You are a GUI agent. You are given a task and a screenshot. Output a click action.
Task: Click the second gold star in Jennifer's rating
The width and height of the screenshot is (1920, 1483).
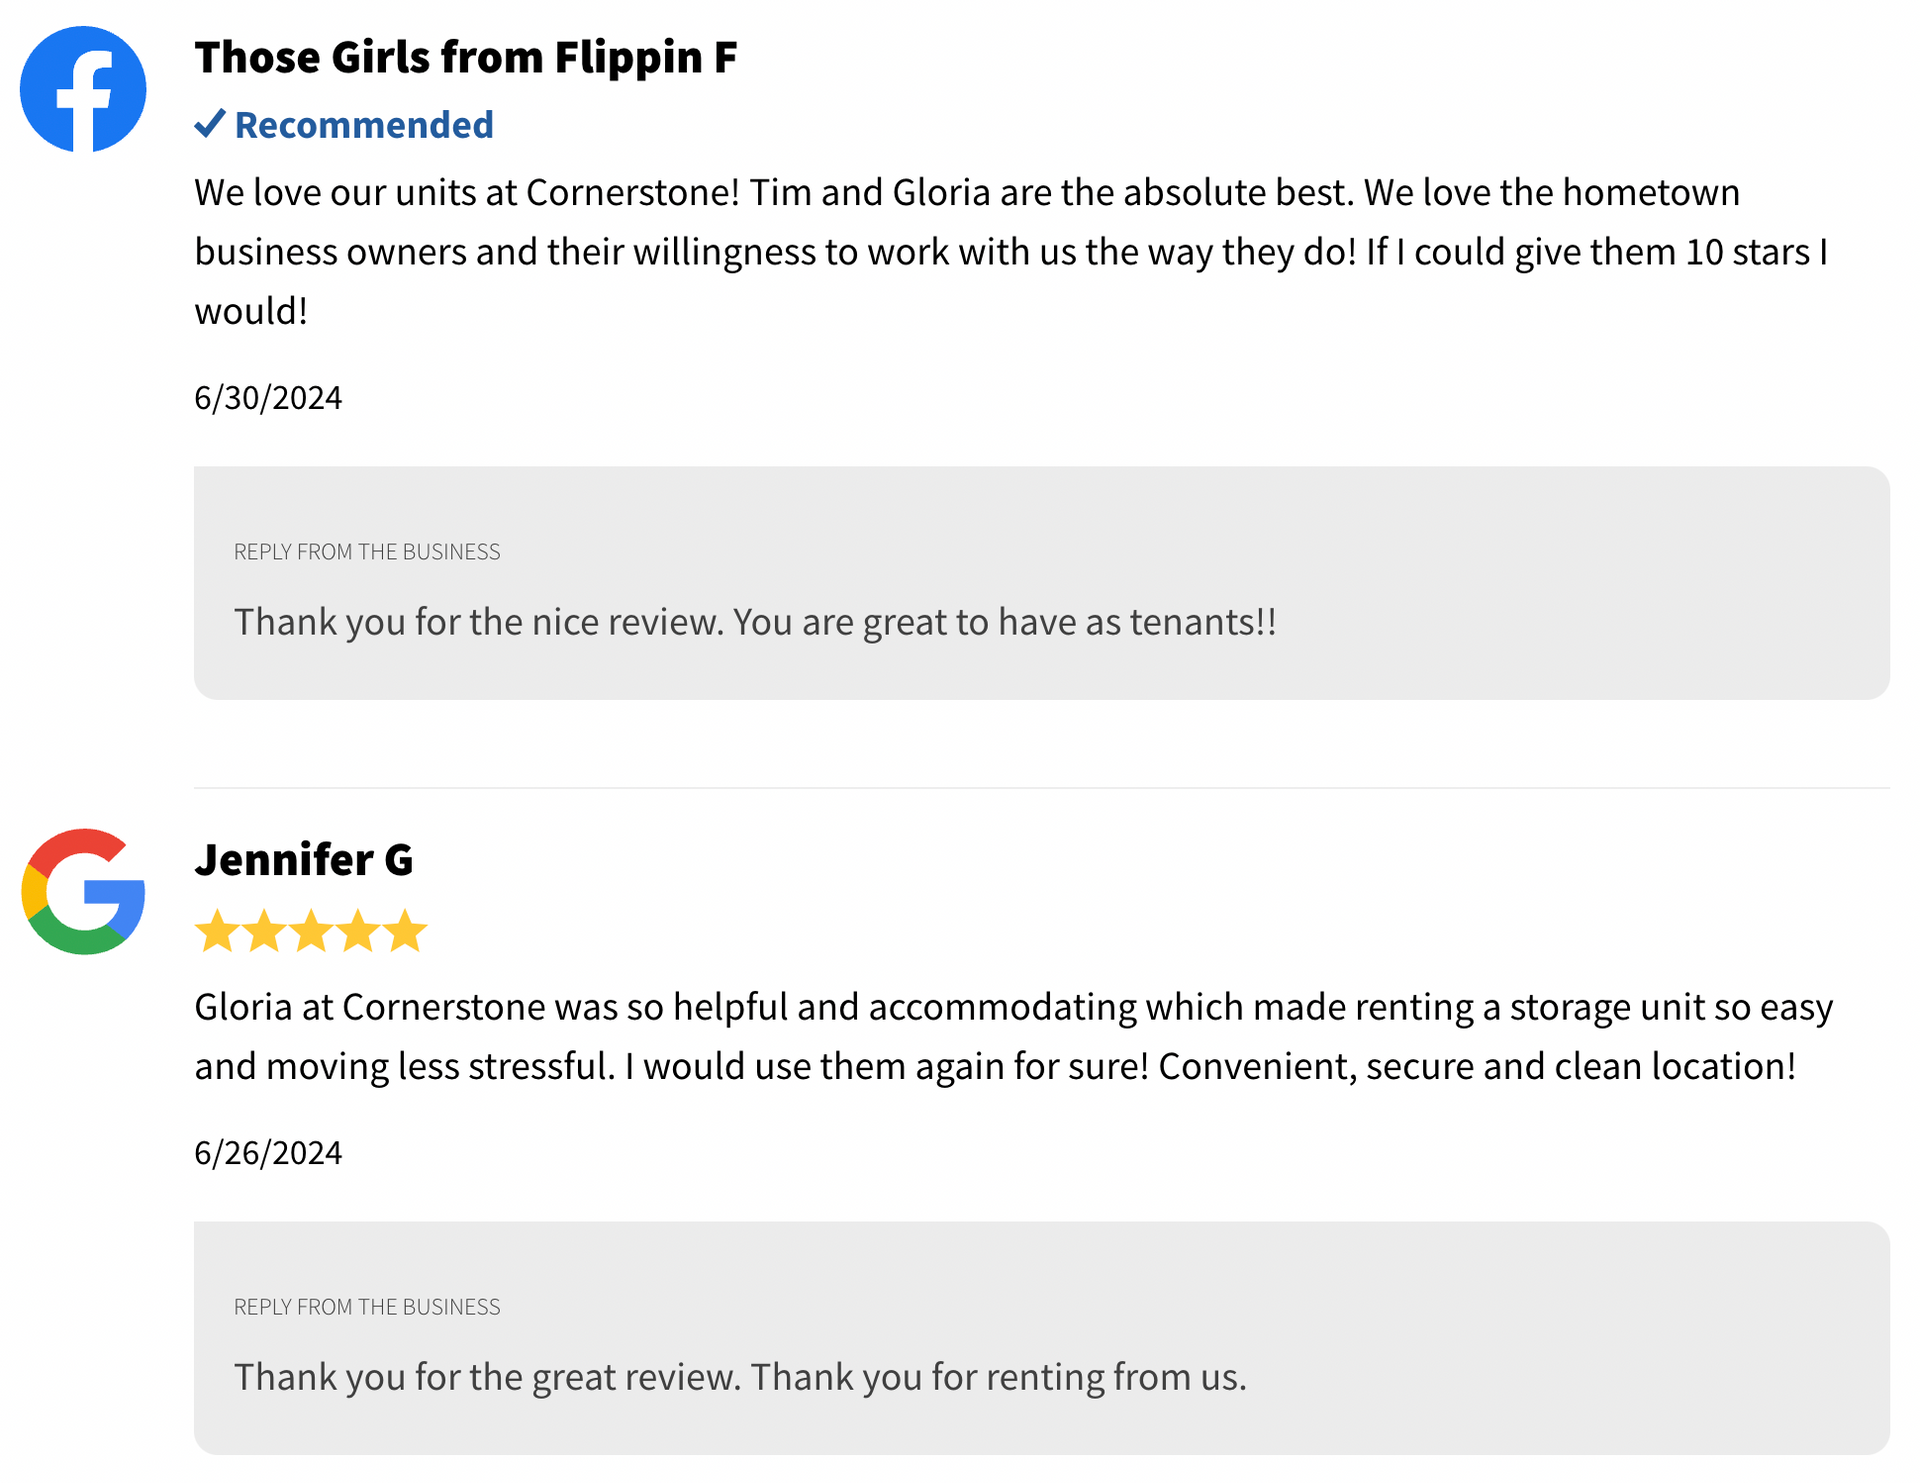[264, 931]
